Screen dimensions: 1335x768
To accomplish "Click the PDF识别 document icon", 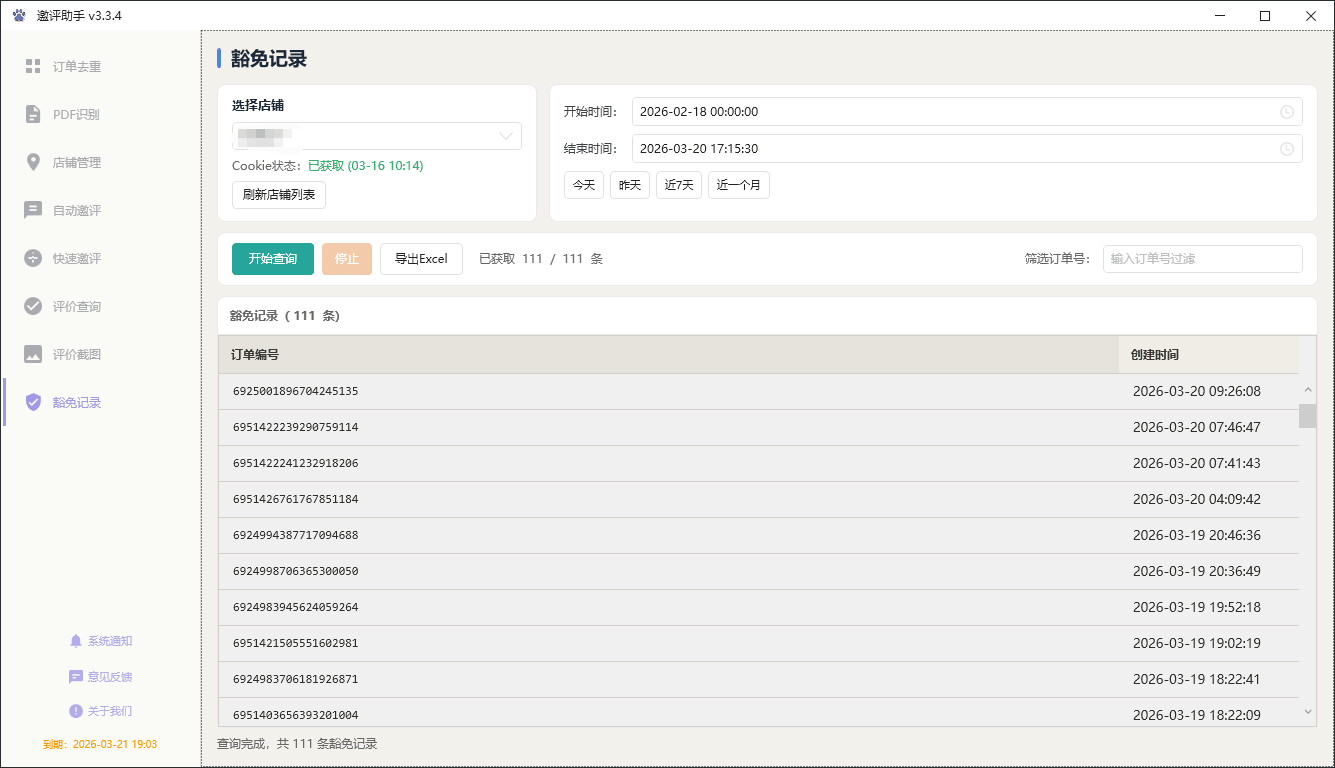I will [33, 115].
